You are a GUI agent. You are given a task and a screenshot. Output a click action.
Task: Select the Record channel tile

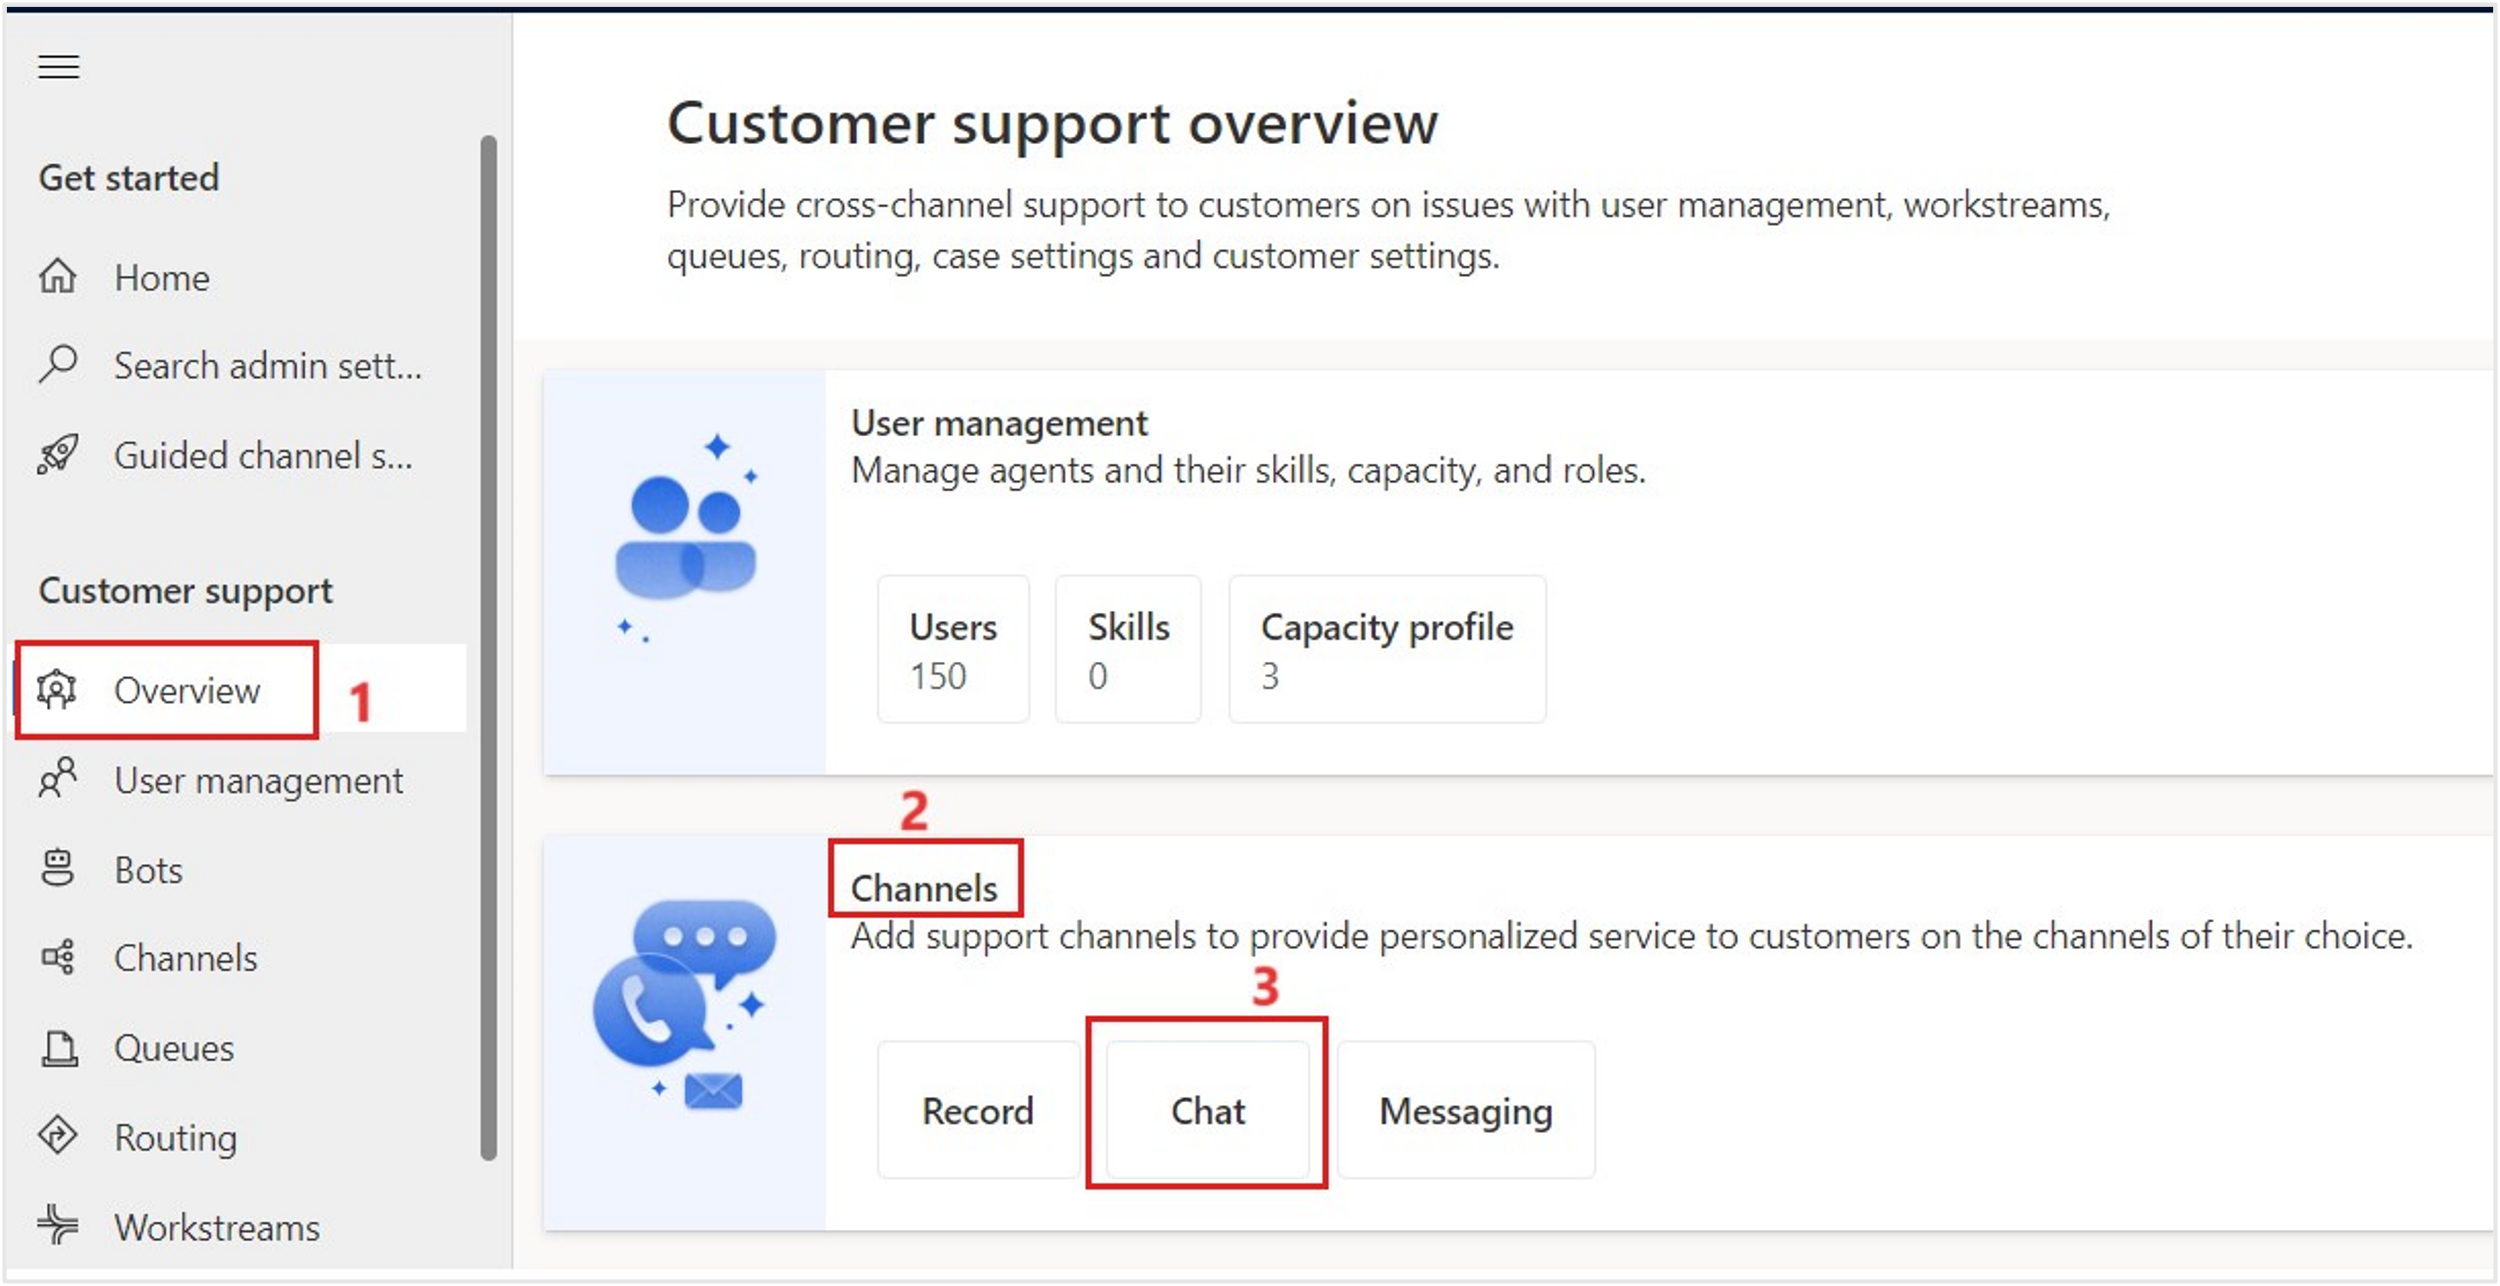pos(978,1110)
